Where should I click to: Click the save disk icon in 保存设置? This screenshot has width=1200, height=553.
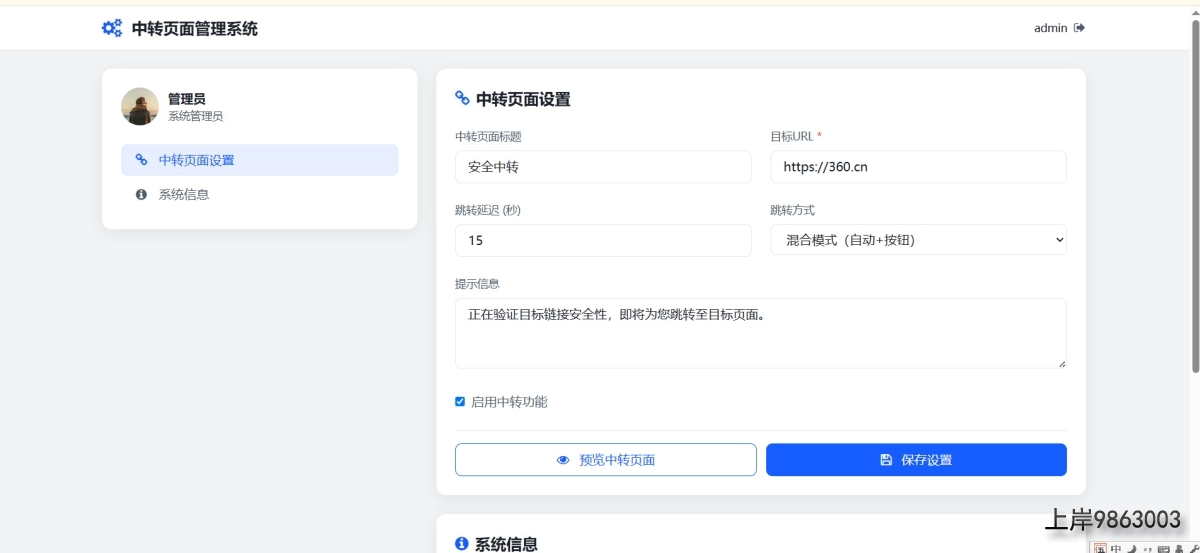tap(886, 460)
